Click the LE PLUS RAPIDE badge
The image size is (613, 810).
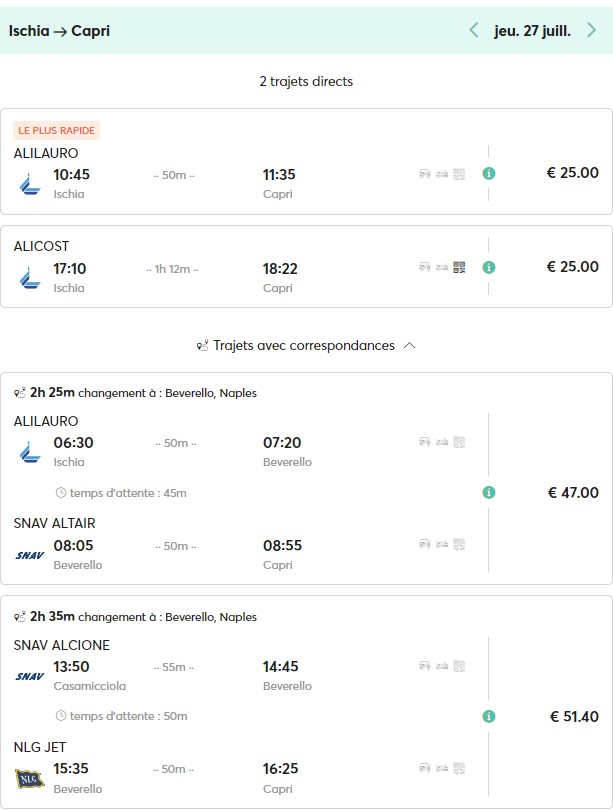[x=57, y=131]
